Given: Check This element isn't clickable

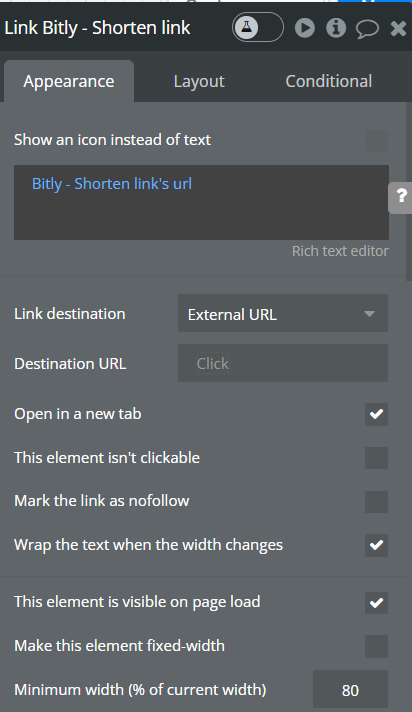Looking at the screenshot, I should point(376,458).
